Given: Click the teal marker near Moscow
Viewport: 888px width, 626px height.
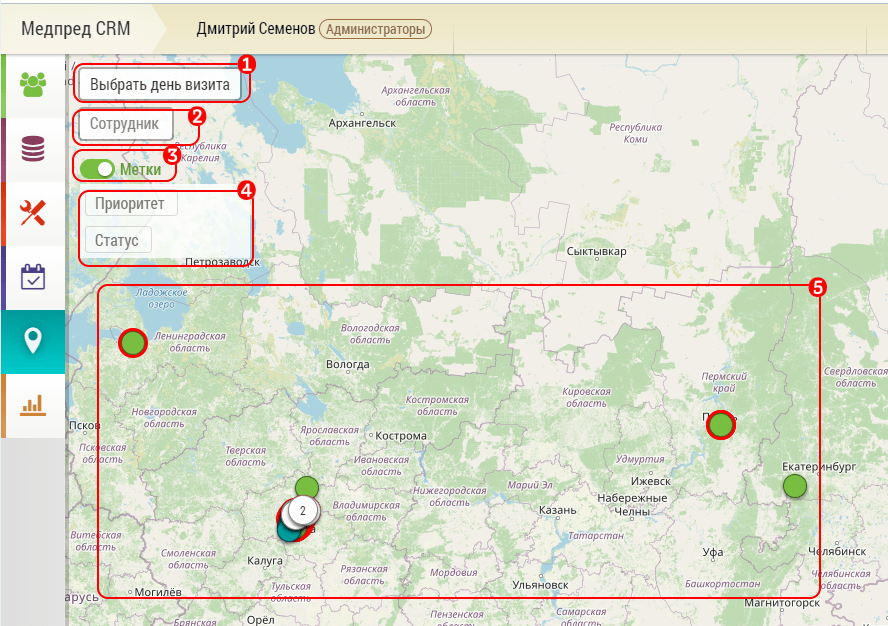Looking at the screenshot, I should point(286,530).
